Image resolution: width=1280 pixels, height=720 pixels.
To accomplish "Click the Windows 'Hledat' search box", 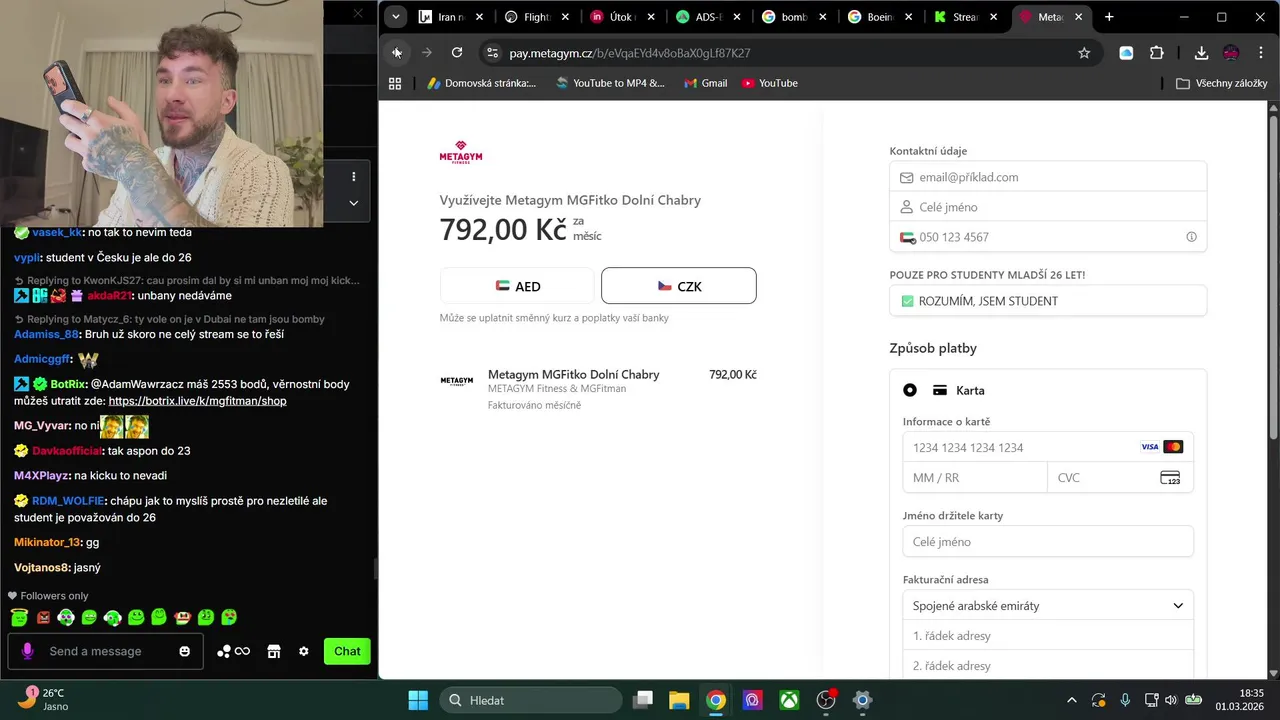I will coord(529,700).
